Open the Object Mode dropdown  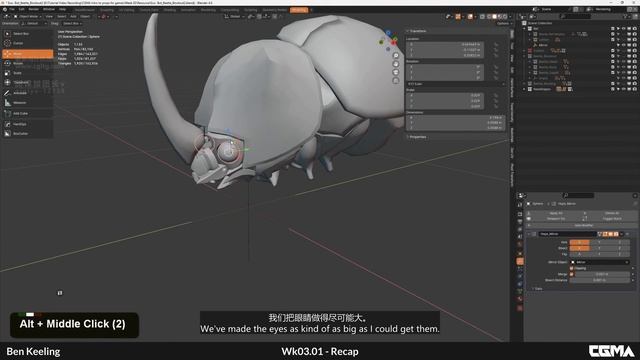(x=28, y=16)
